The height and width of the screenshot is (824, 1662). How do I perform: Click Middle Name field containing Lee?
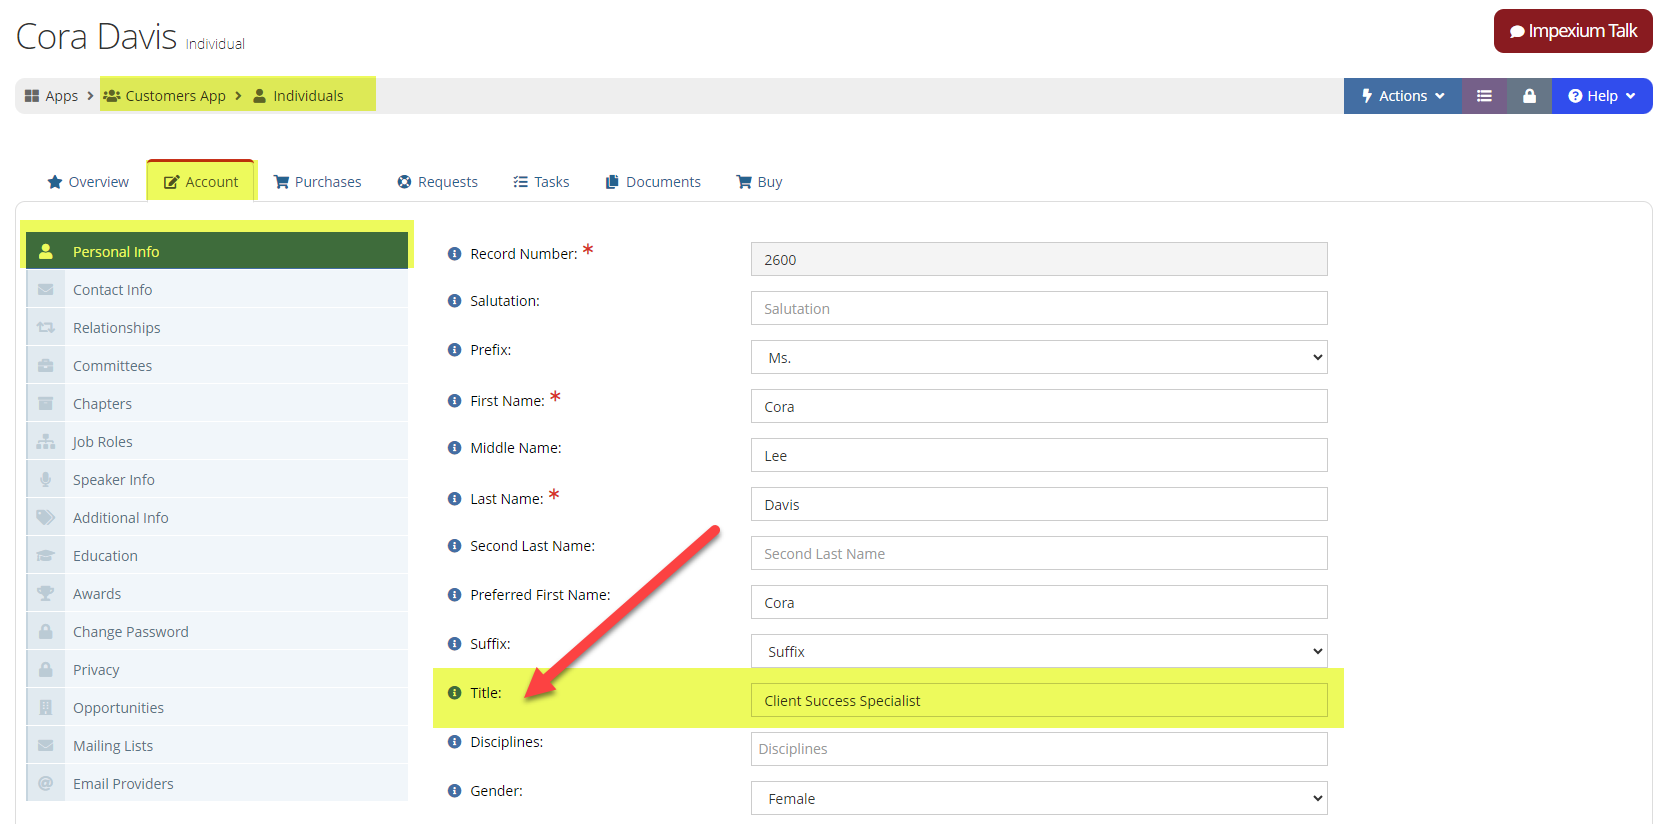point(1039,455)
